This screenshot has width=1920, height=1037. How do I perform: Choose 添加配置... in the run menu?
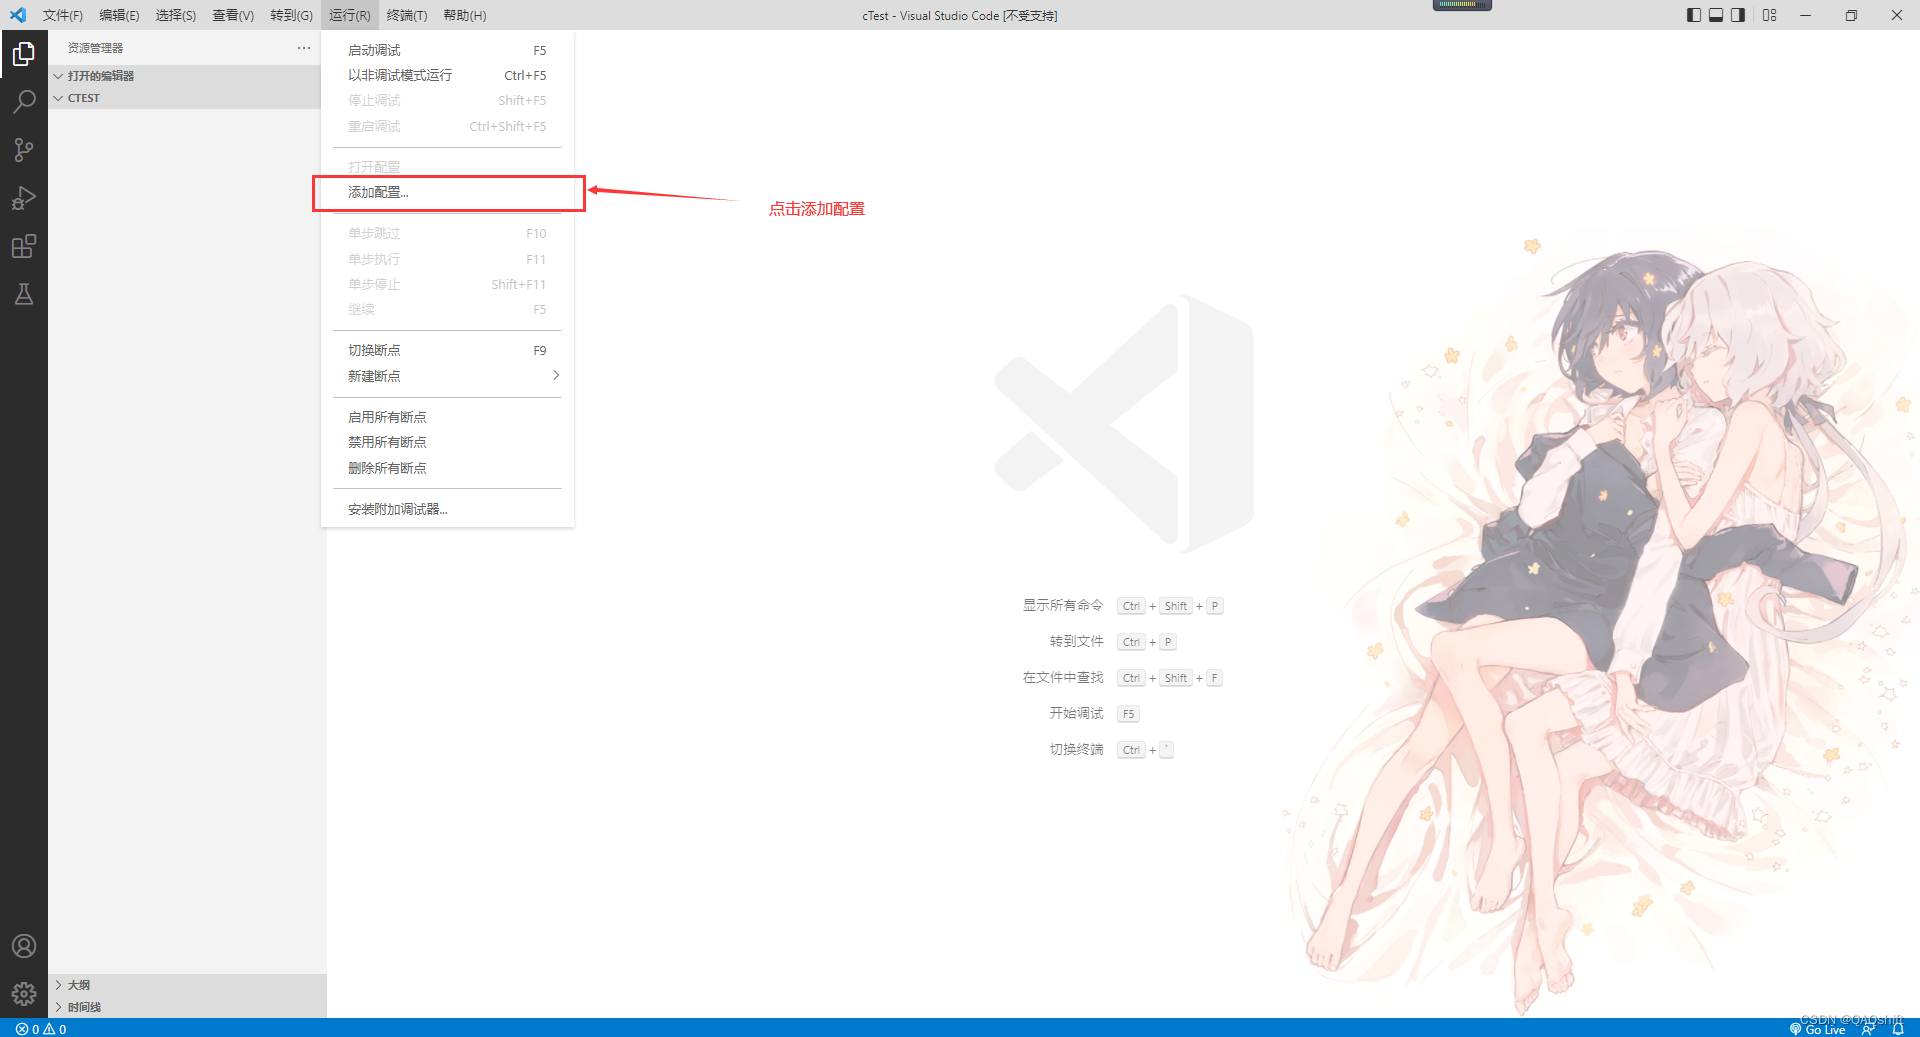pyautogui.click(x=447, y=192)
